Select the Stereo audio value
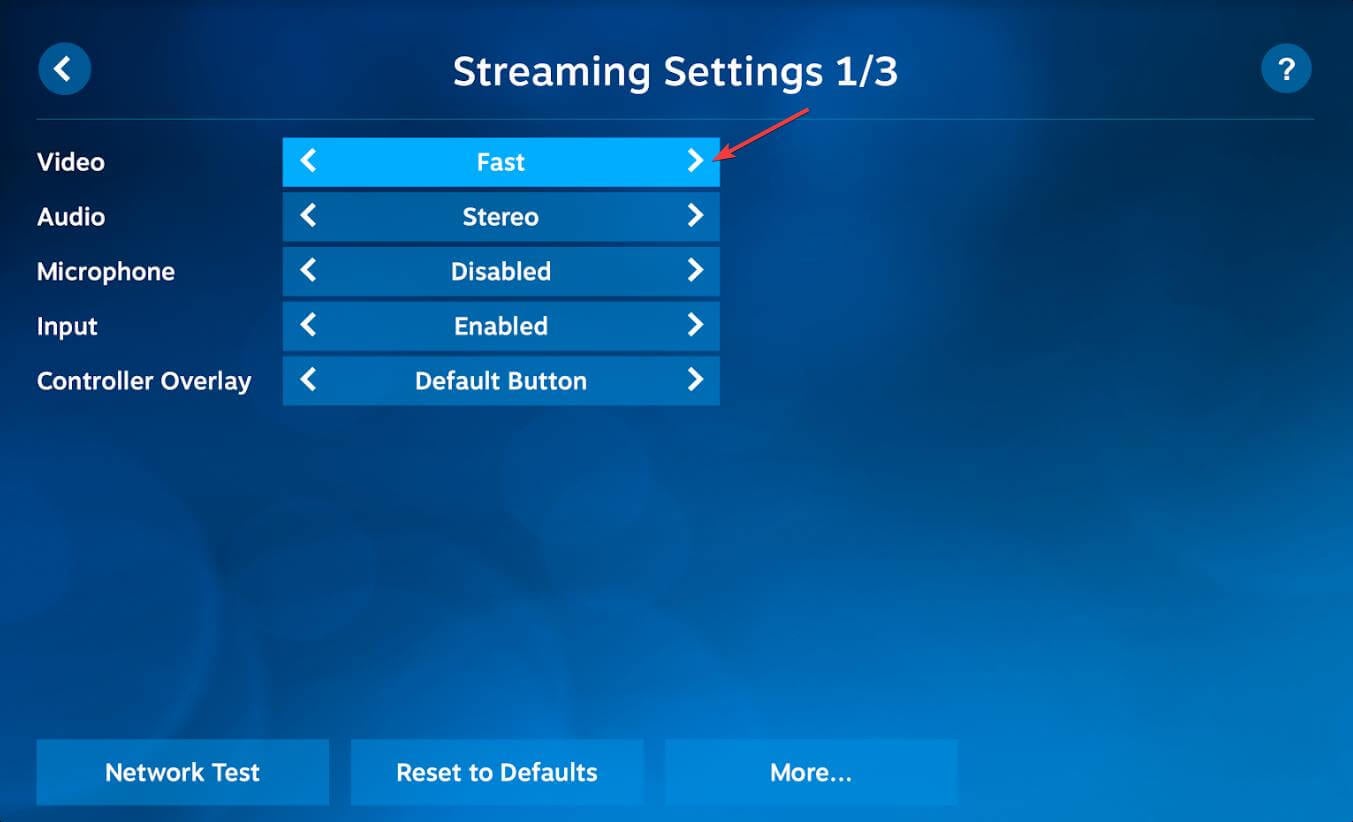The height and width of the screenshot is (822, 1353). tap(501, 217)
